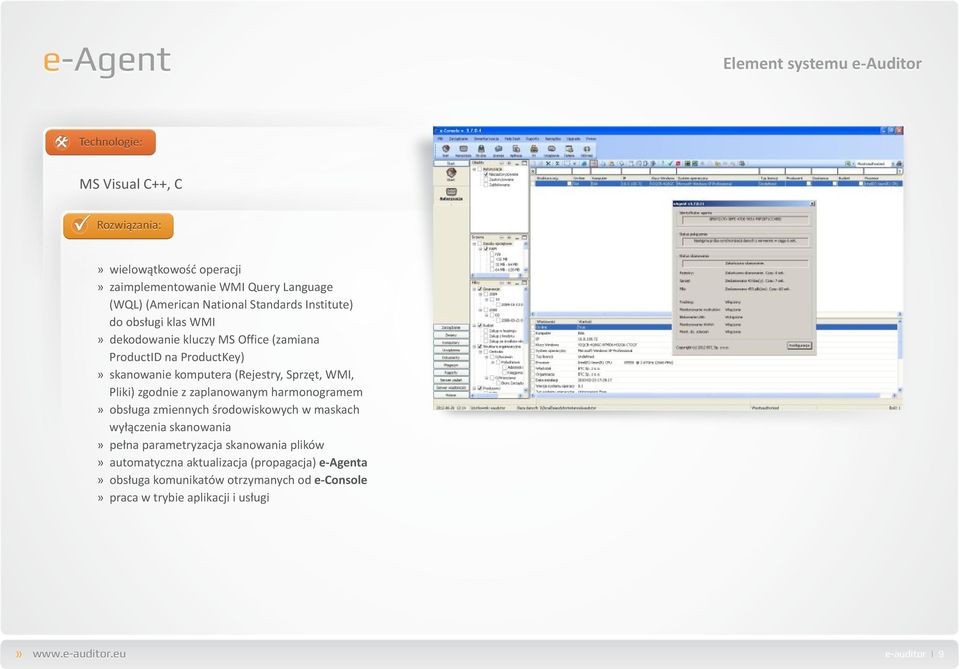Click the agent identifier field in eAgent dialog

(745, 220)
